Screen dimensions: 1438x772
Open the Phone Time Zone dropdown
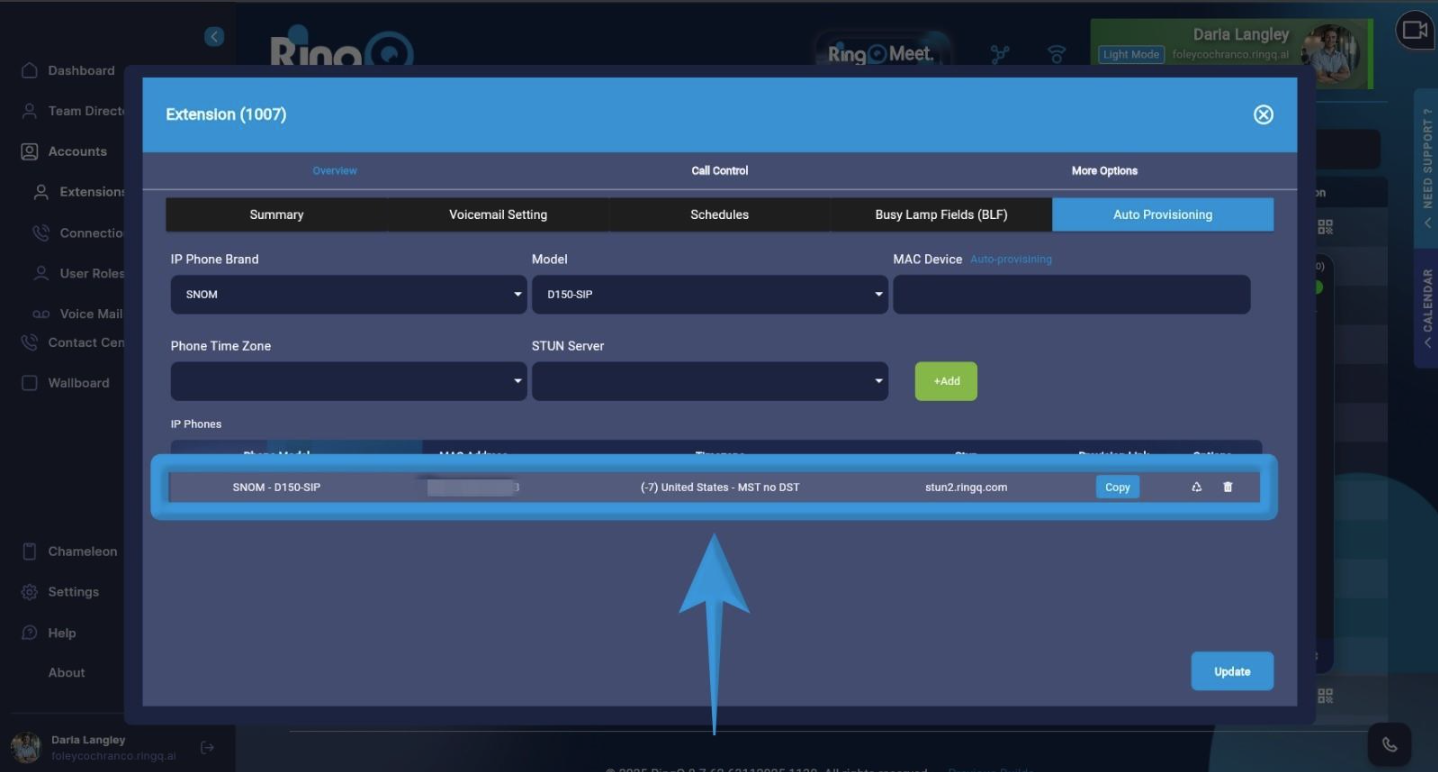point(347,381)
